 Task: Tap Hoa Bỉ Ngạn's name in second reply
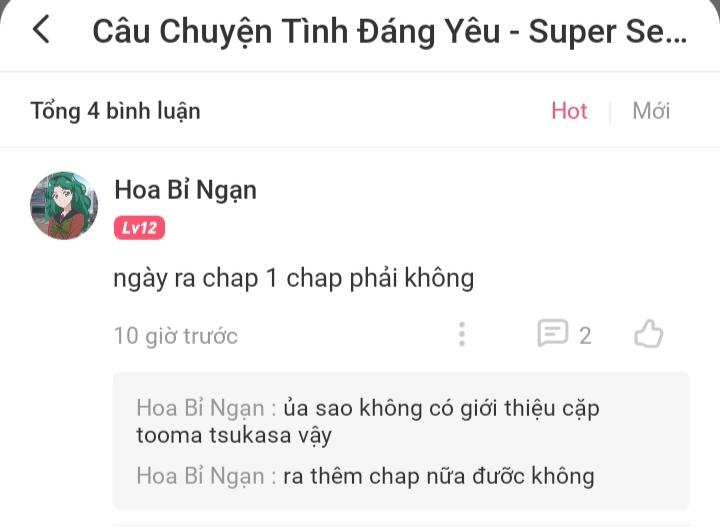pos(200,476)
